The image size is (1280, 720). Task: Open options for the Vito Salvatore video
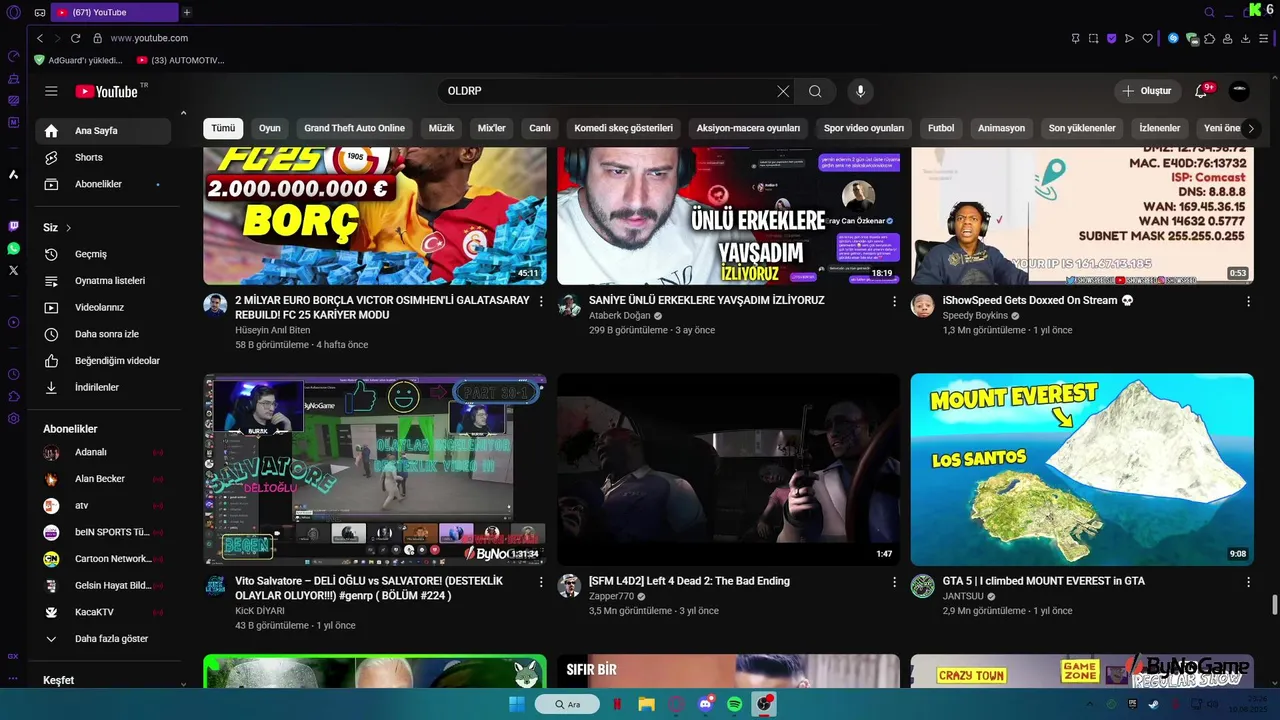pyautogui.click(x=541, y=582)
